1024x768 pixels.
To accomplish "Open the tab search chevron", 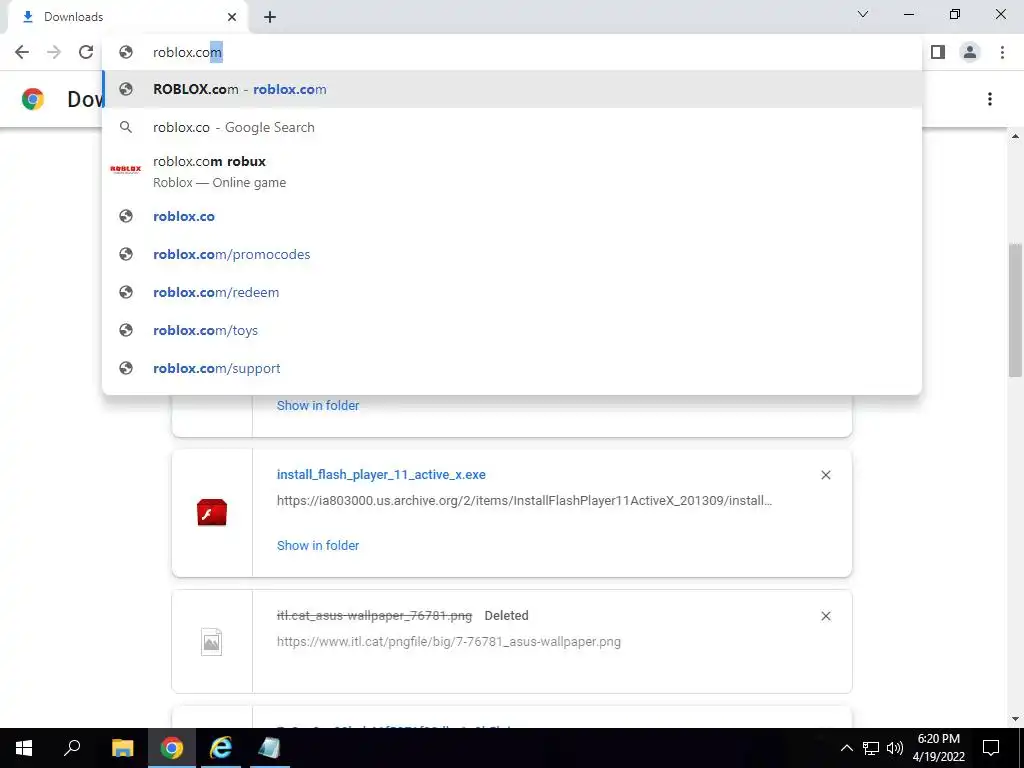I will click(863, 14).
